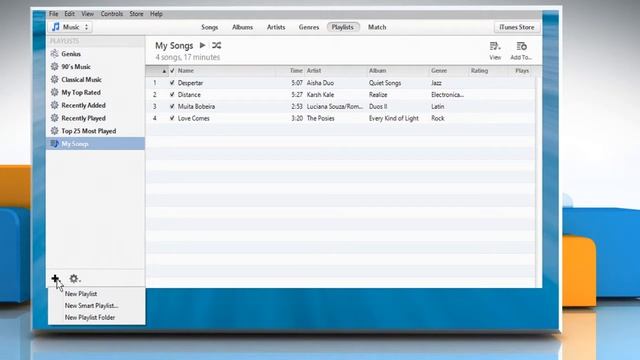Uncheck the Despertar song checkbox

[x=172, y=82]
